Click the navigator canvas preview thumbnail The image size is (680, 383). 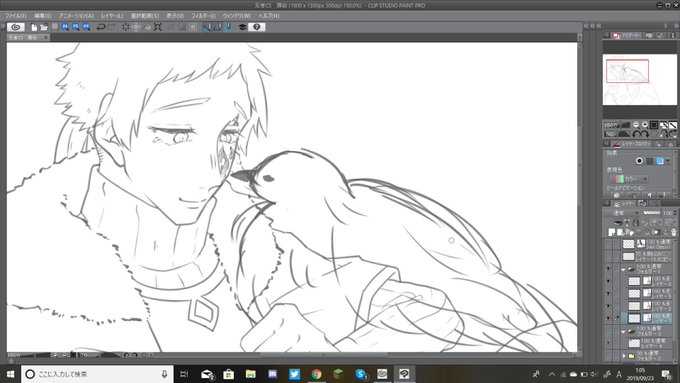(639, 79)
